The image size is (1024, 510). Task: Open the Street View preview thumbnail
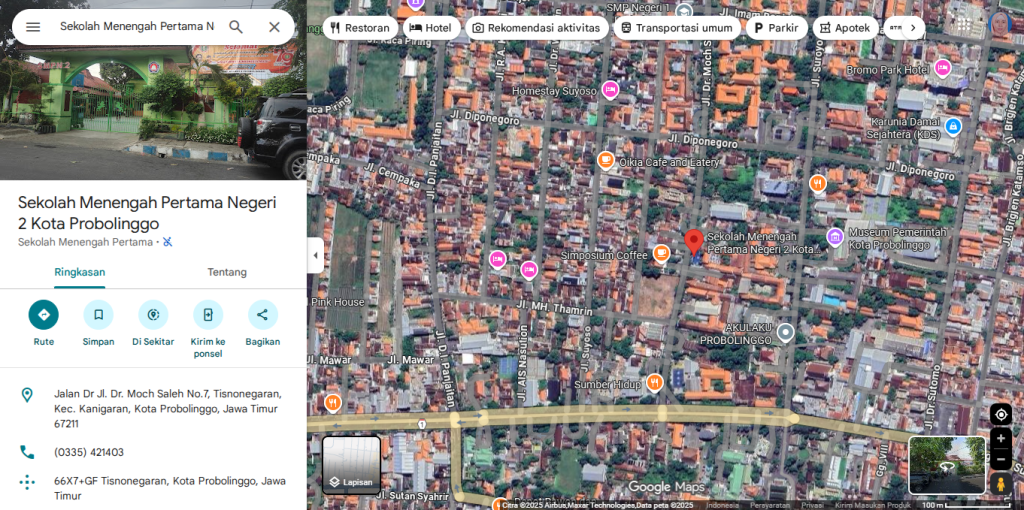947,465
